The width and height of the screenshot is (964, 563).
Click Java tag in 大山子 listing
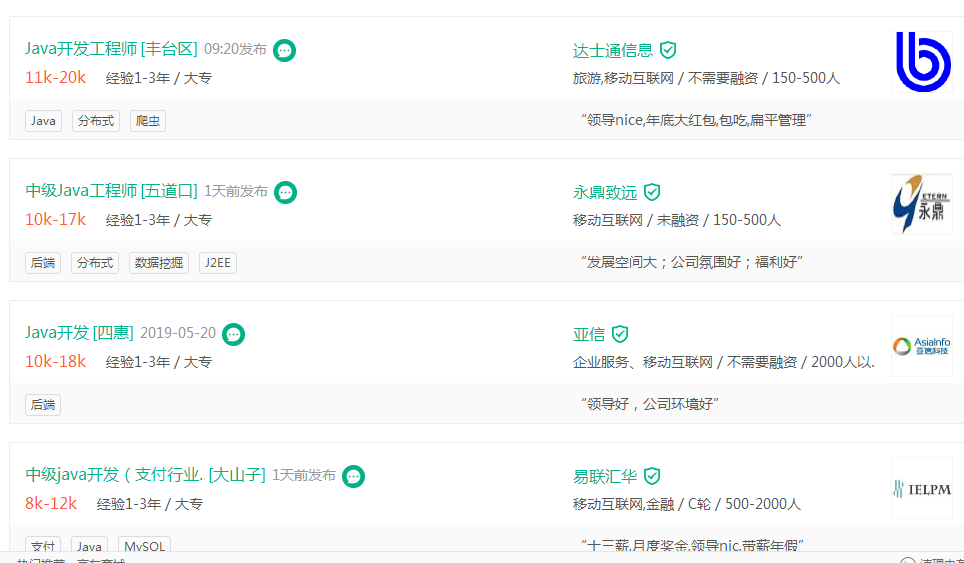(x=90, y=546)
